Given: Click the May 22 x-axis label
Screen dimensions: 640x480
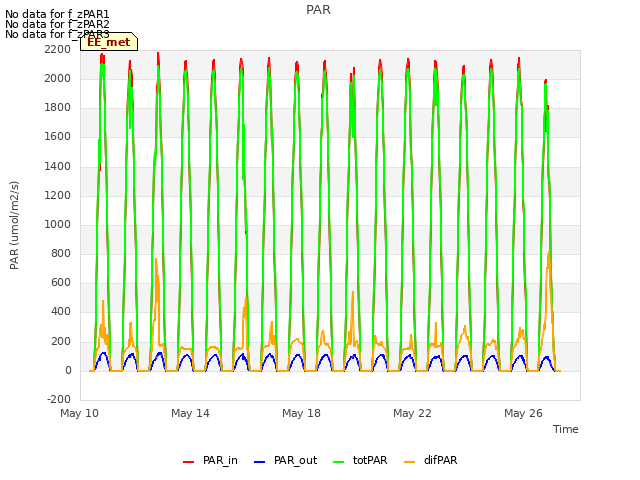Looking at the screenshot, I should point(413,413).
